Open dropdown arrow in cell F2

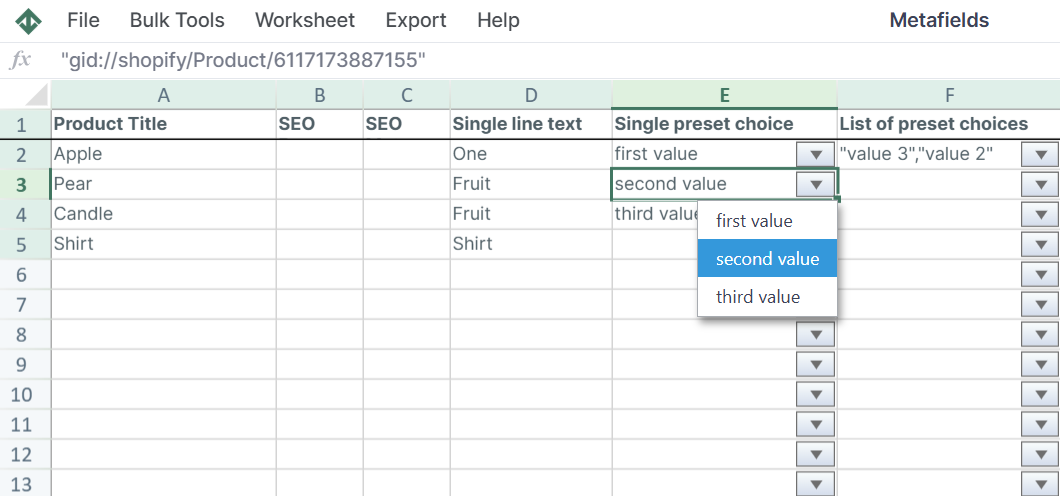click(x=1040, y=155)
